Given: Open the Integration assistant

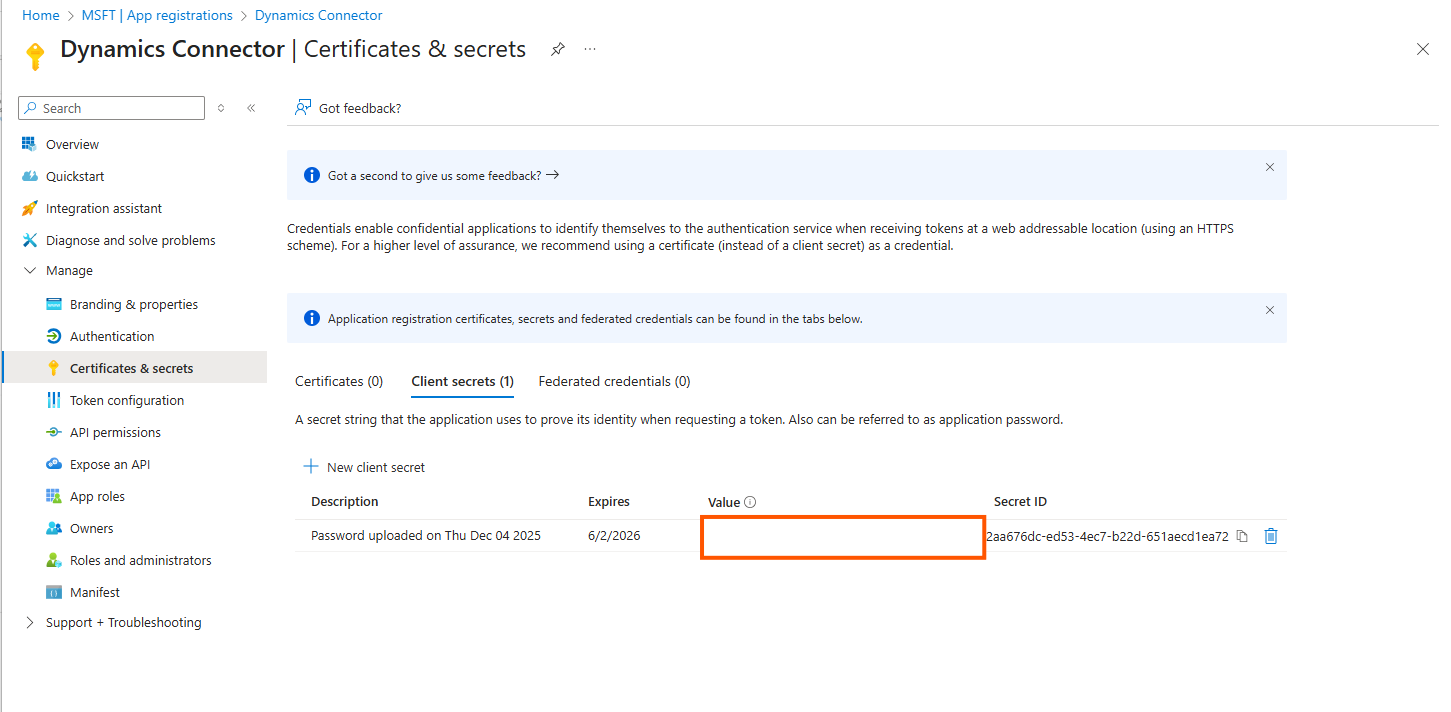Looking at the screenshot, I should [103, 208].
